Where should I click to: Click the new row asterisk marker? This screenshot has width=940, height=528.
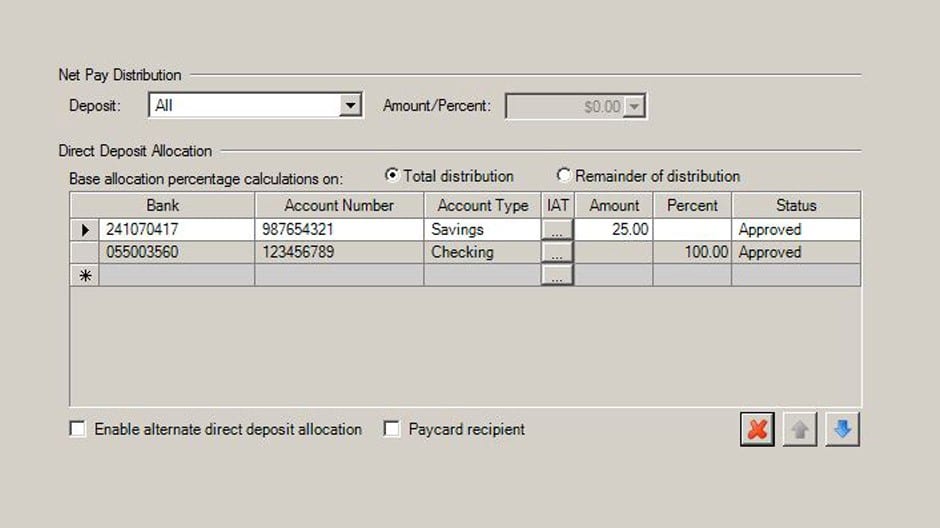tap(85, 275)
